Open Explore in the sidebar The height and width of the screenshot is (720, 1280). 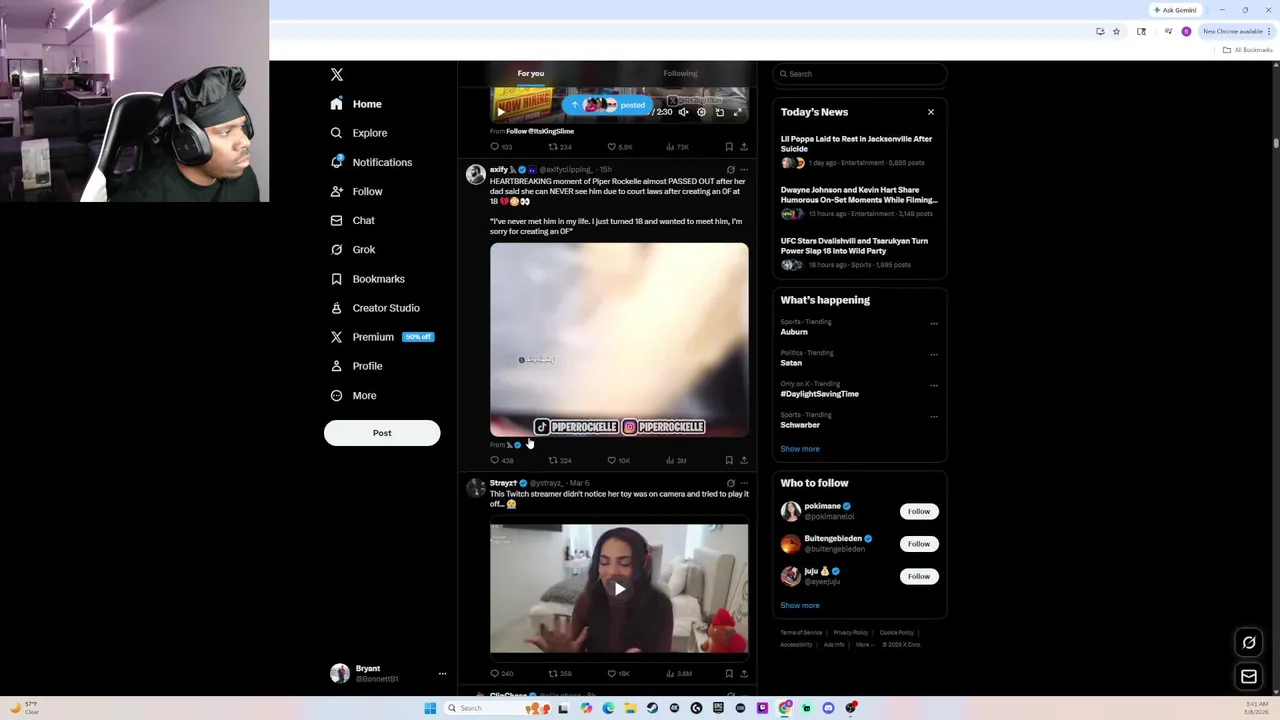coord(359,133)
